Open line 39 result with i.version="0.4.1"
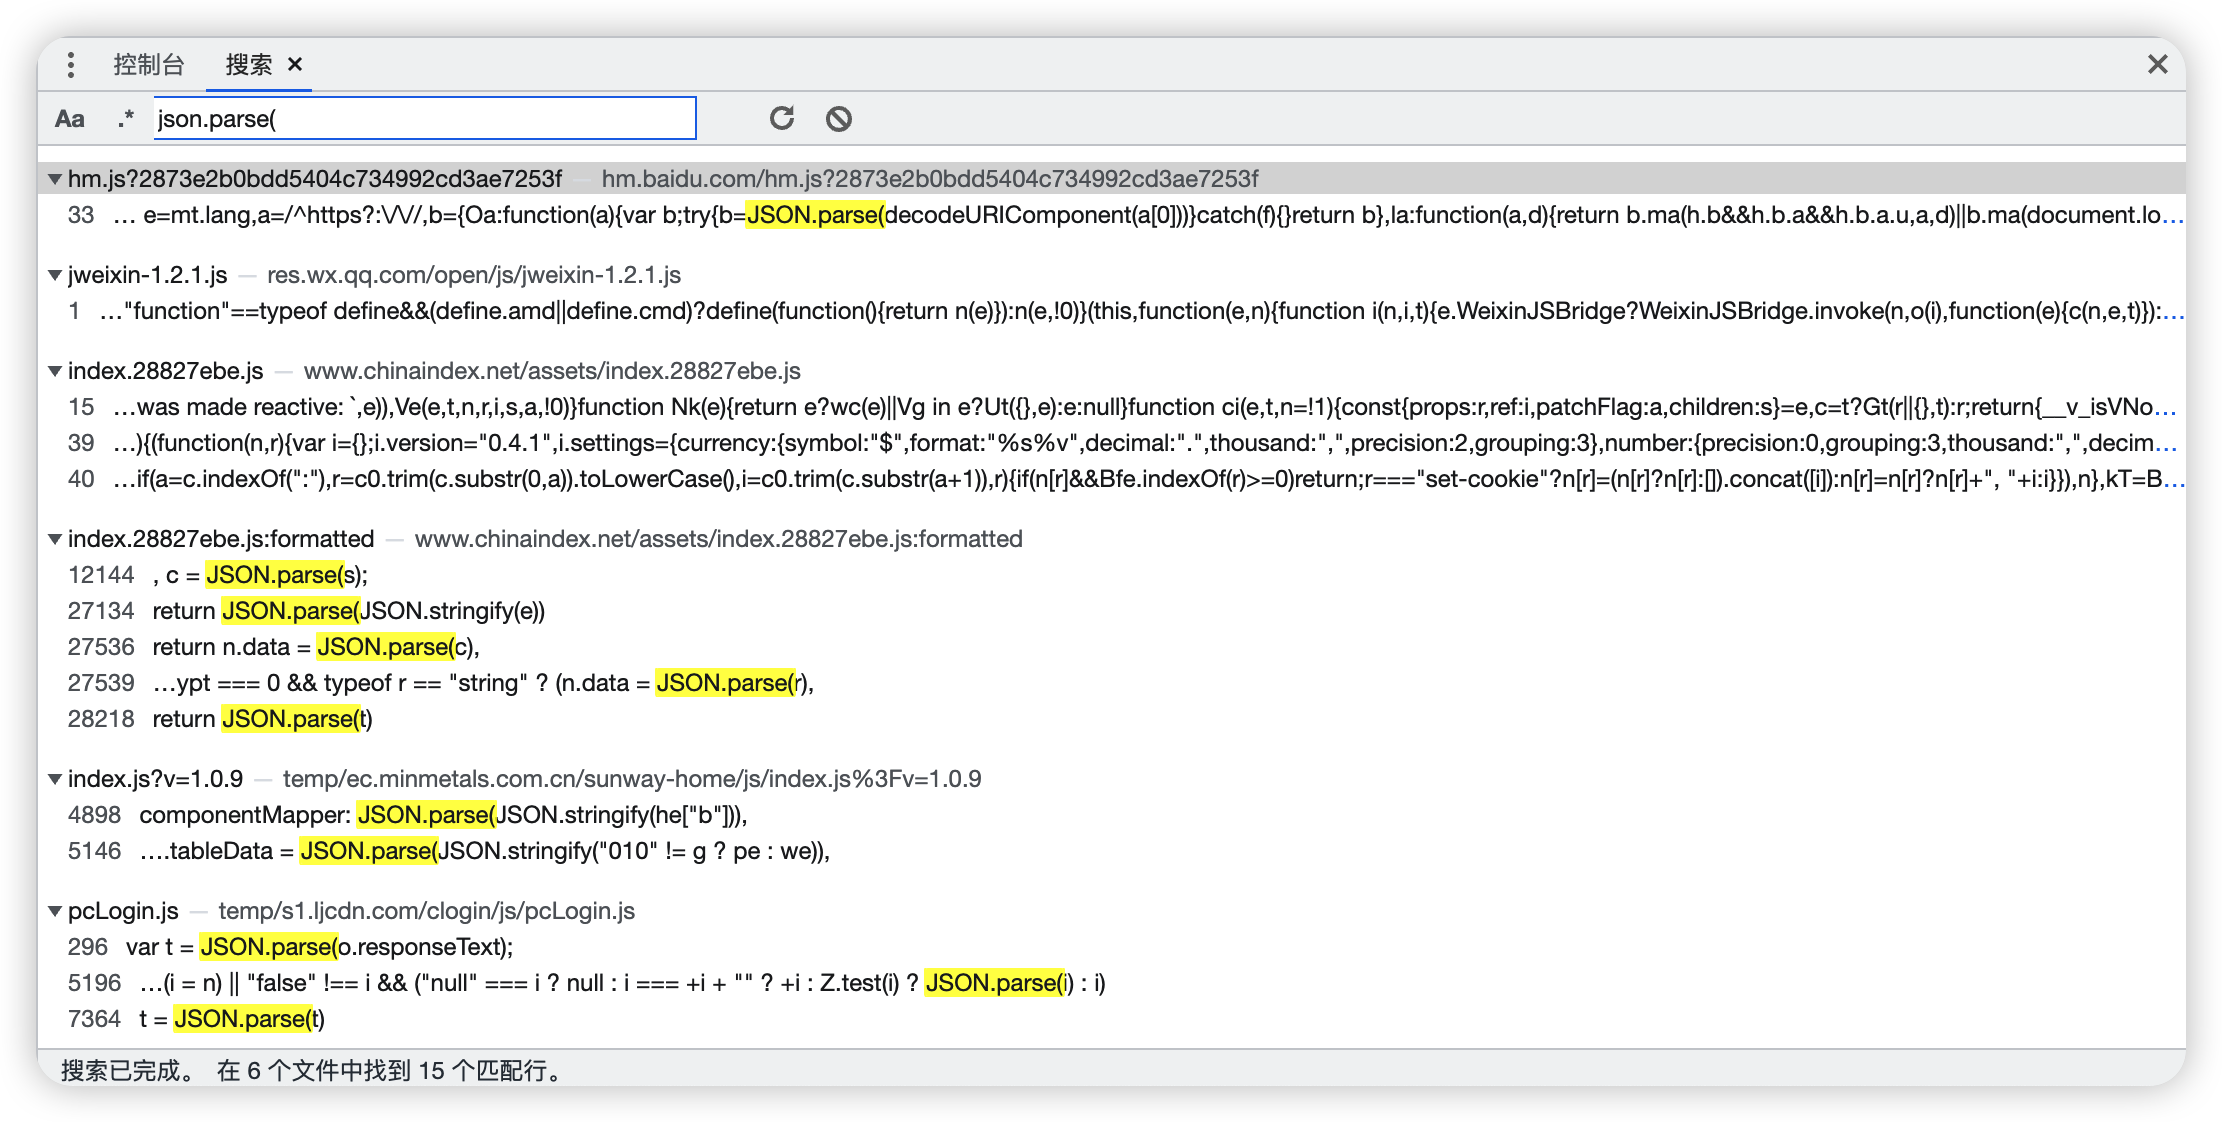Screen dimensions: 2222x1122 [1112, 443]
